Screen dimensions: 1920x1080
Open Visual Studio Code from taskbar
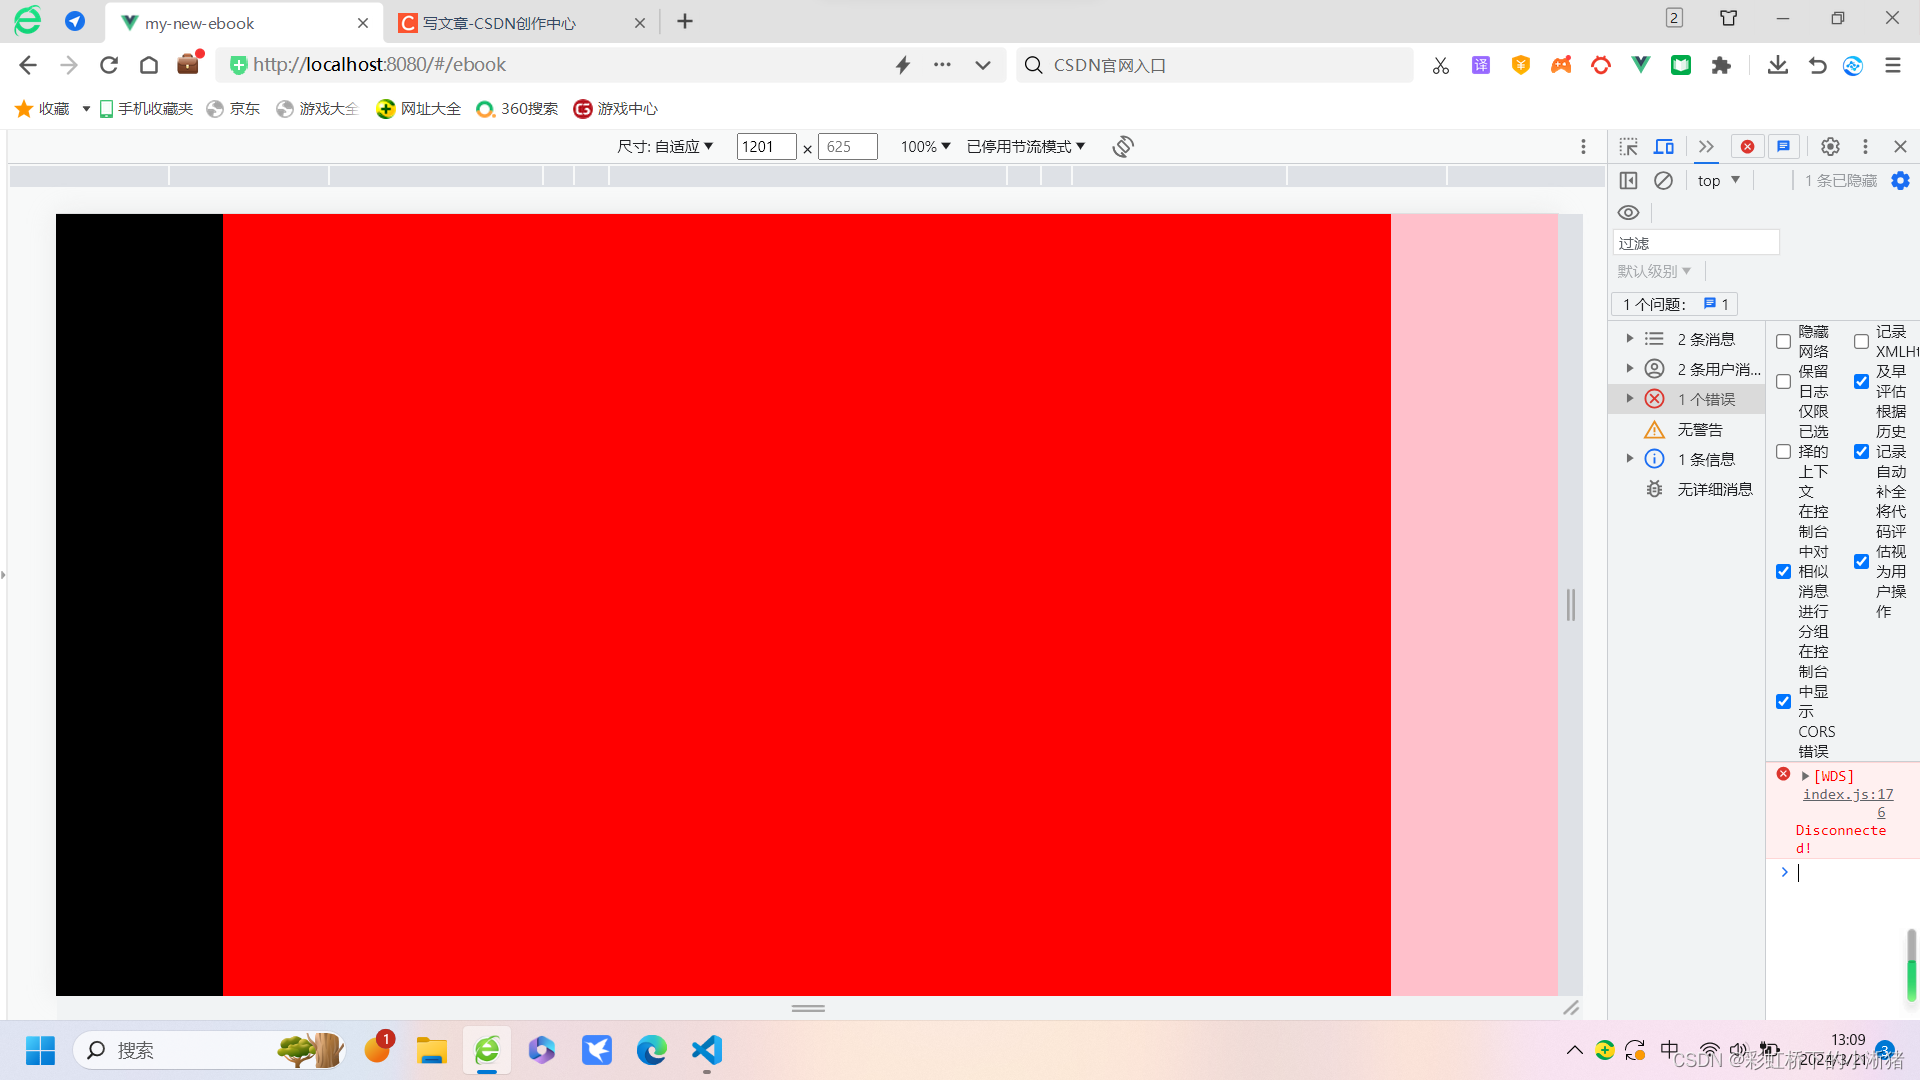click(706, 1050)
